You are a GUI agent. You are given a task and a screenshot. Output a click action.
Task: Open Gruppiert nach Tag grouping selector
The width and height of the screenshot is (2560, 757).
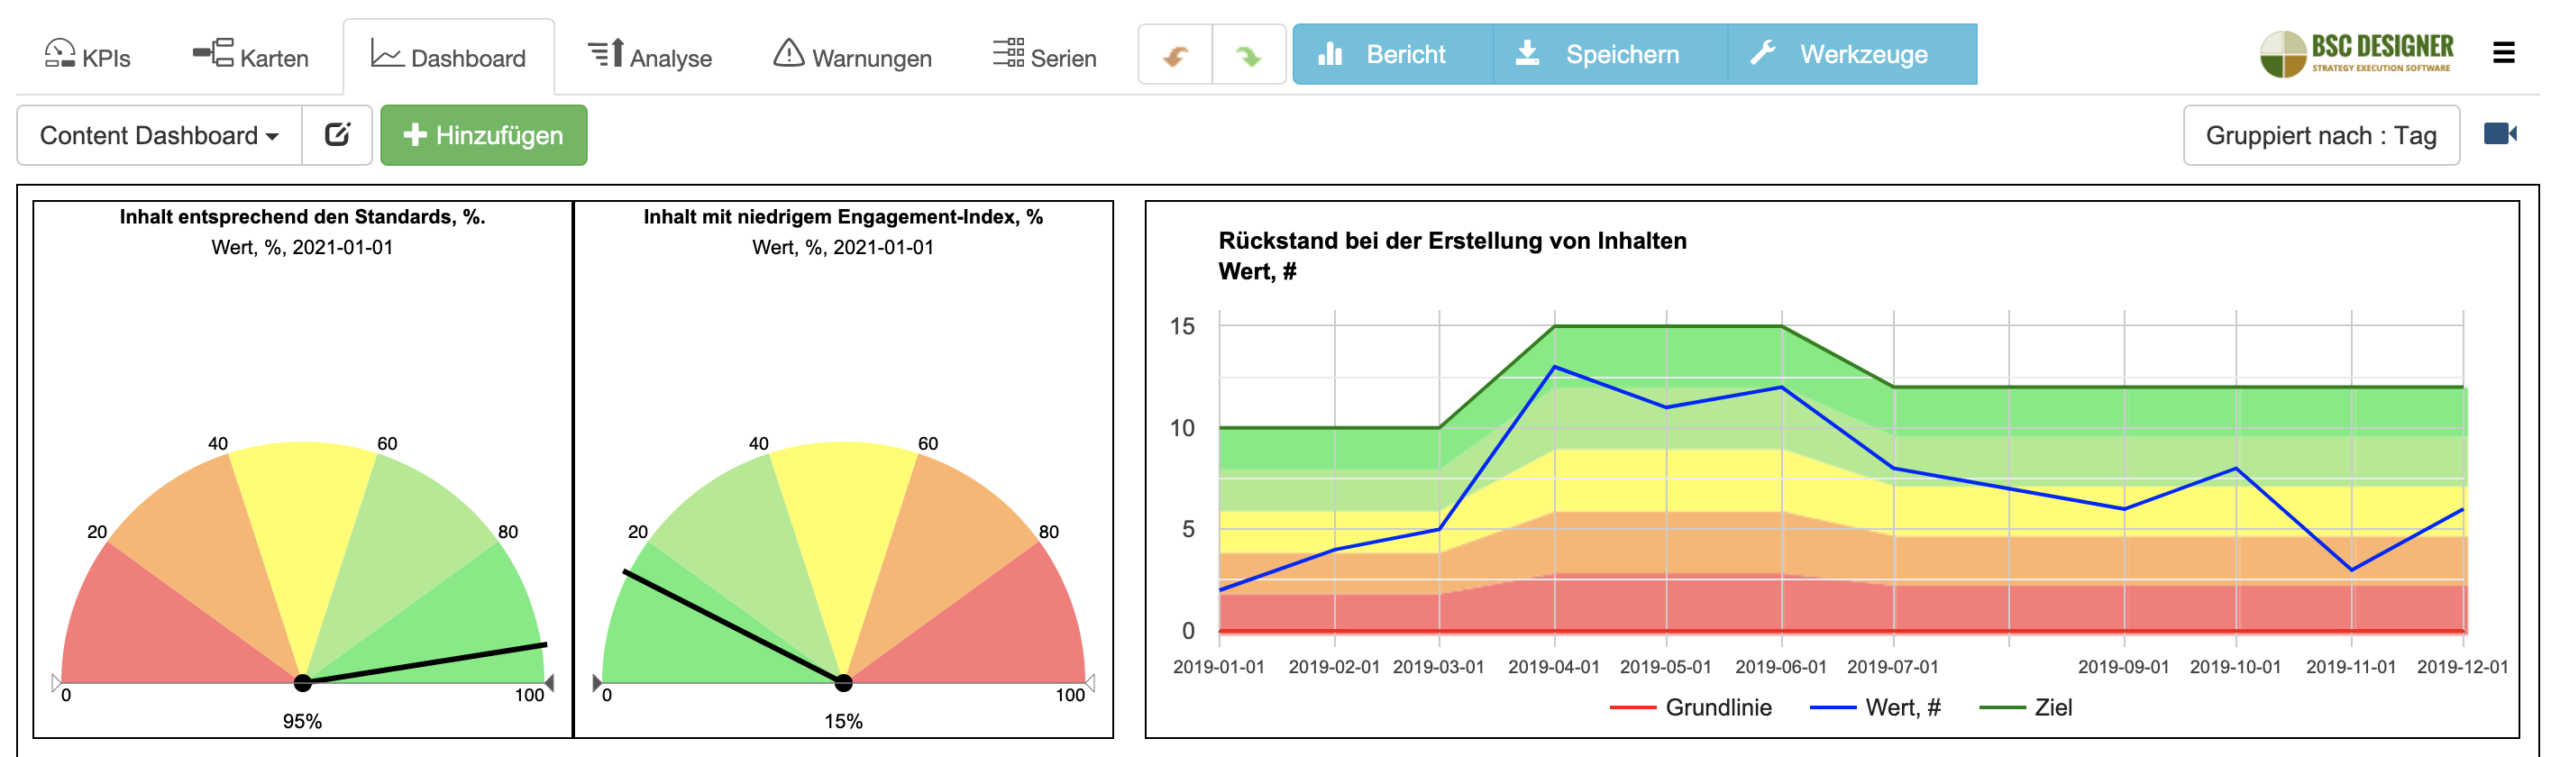(x=2320, y=135)
